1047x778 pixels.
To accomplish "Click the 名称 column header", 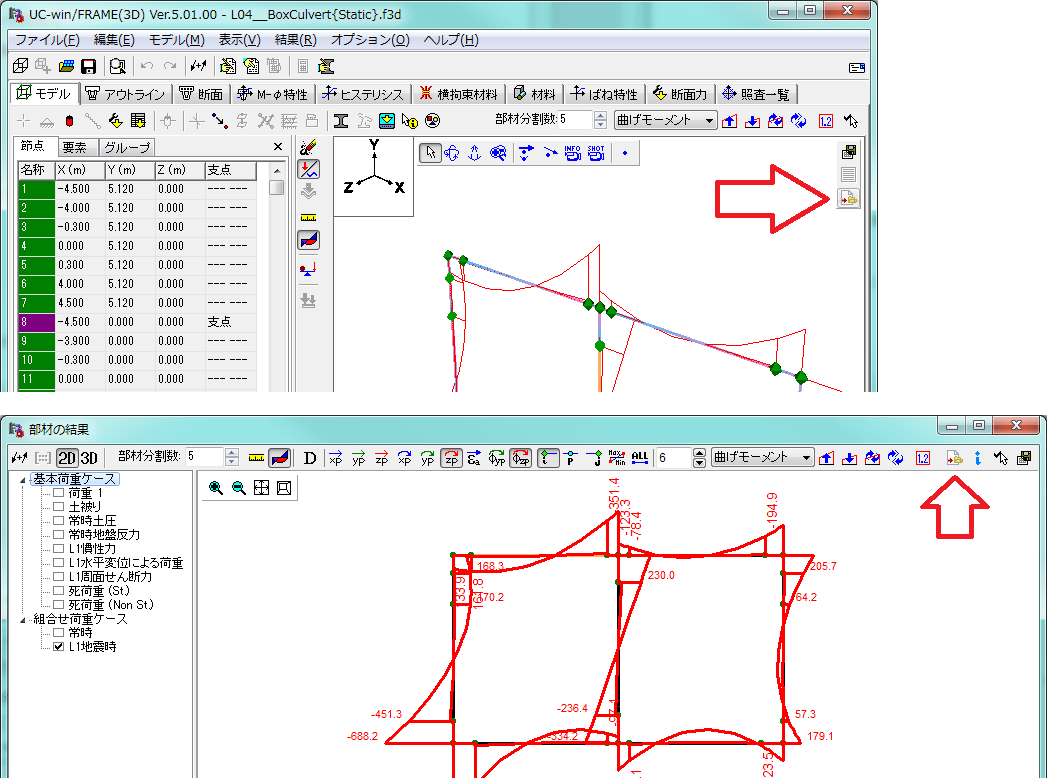I will [x=36, y=170].
